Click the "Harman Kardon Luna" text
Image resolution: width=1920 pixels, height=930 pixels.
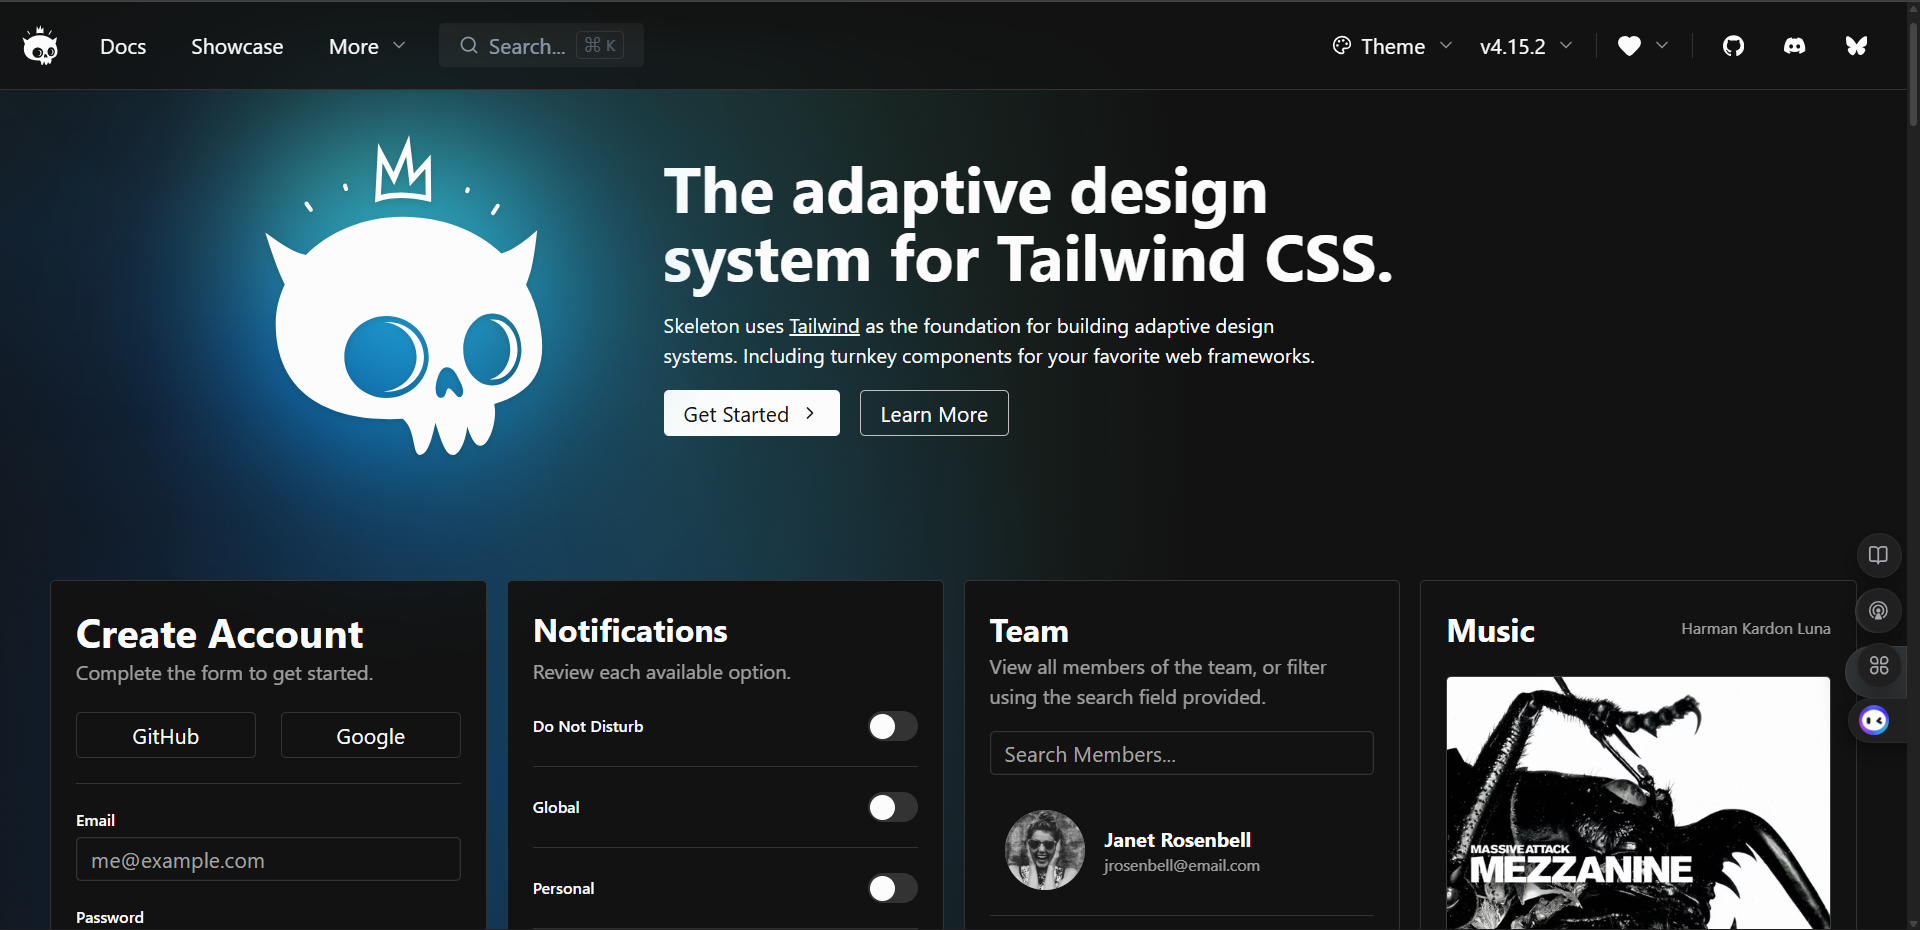tap(1755, 629)
